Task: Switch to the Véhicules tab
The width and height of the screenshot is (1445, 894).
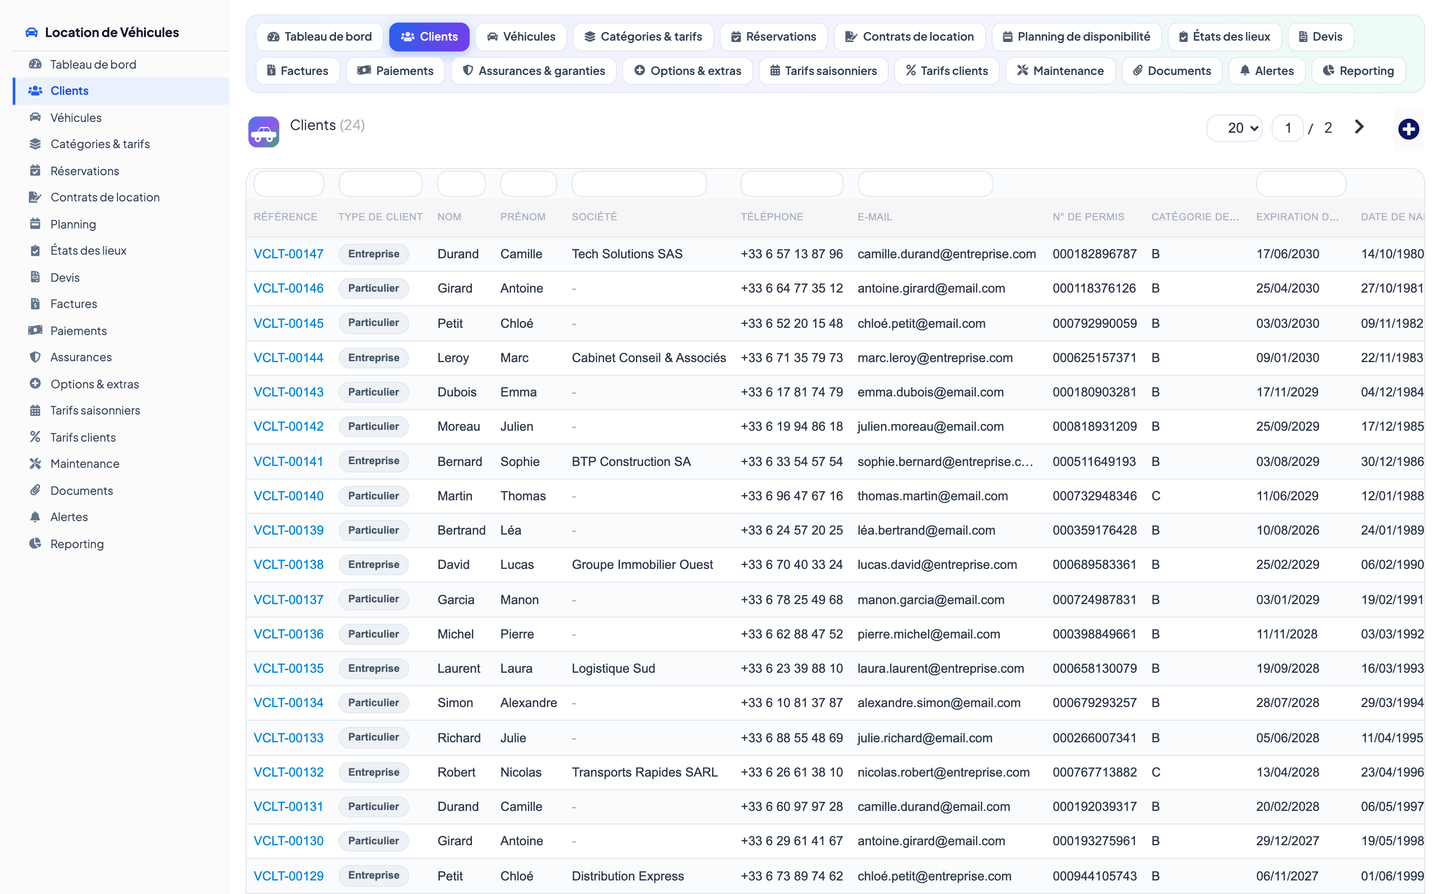Action: point(521,37)
